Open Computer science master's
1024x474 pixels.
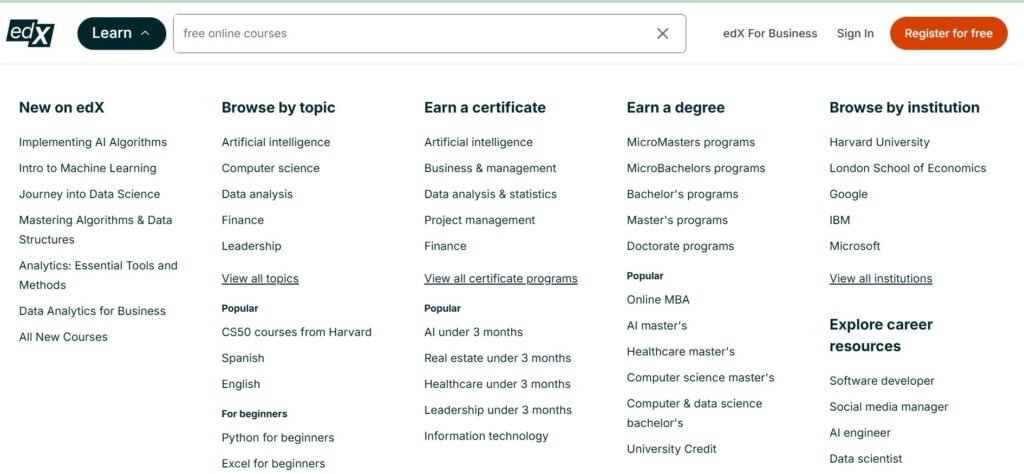coord(701,377)
